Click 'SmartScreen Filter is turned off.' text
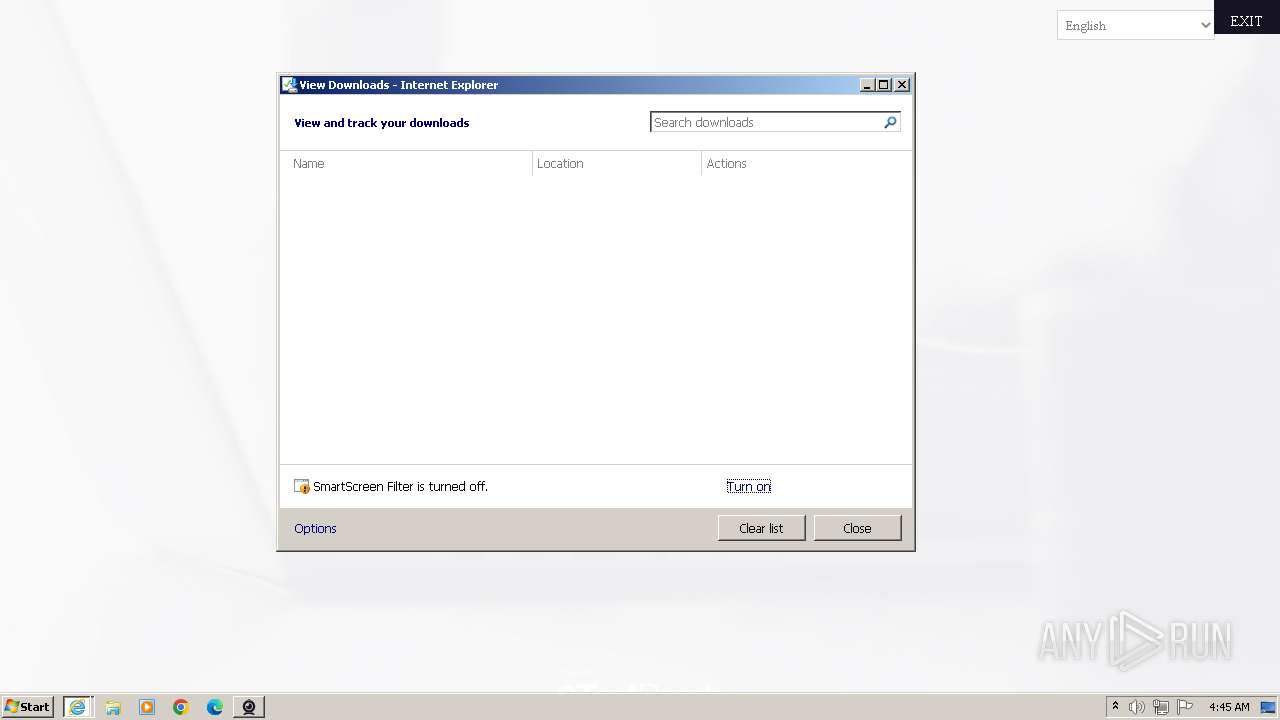This screenshot has height=720, width=1280. click(x=400, y=487)
